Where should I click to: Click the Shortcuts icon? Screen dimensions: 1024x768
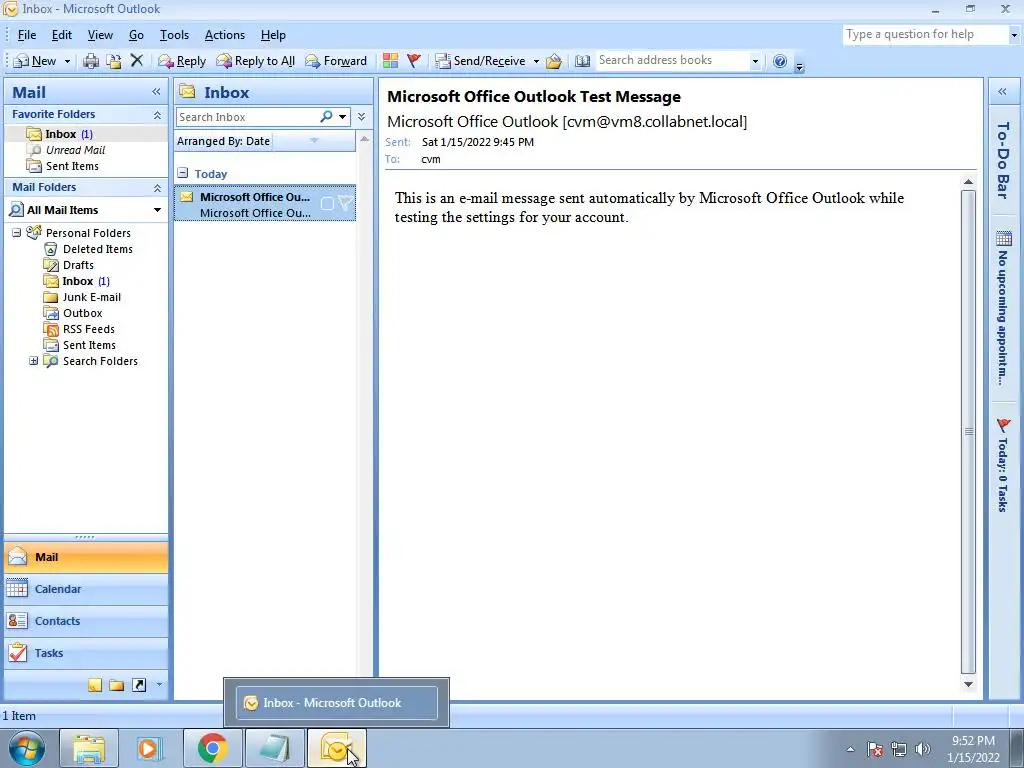(139, 685)
